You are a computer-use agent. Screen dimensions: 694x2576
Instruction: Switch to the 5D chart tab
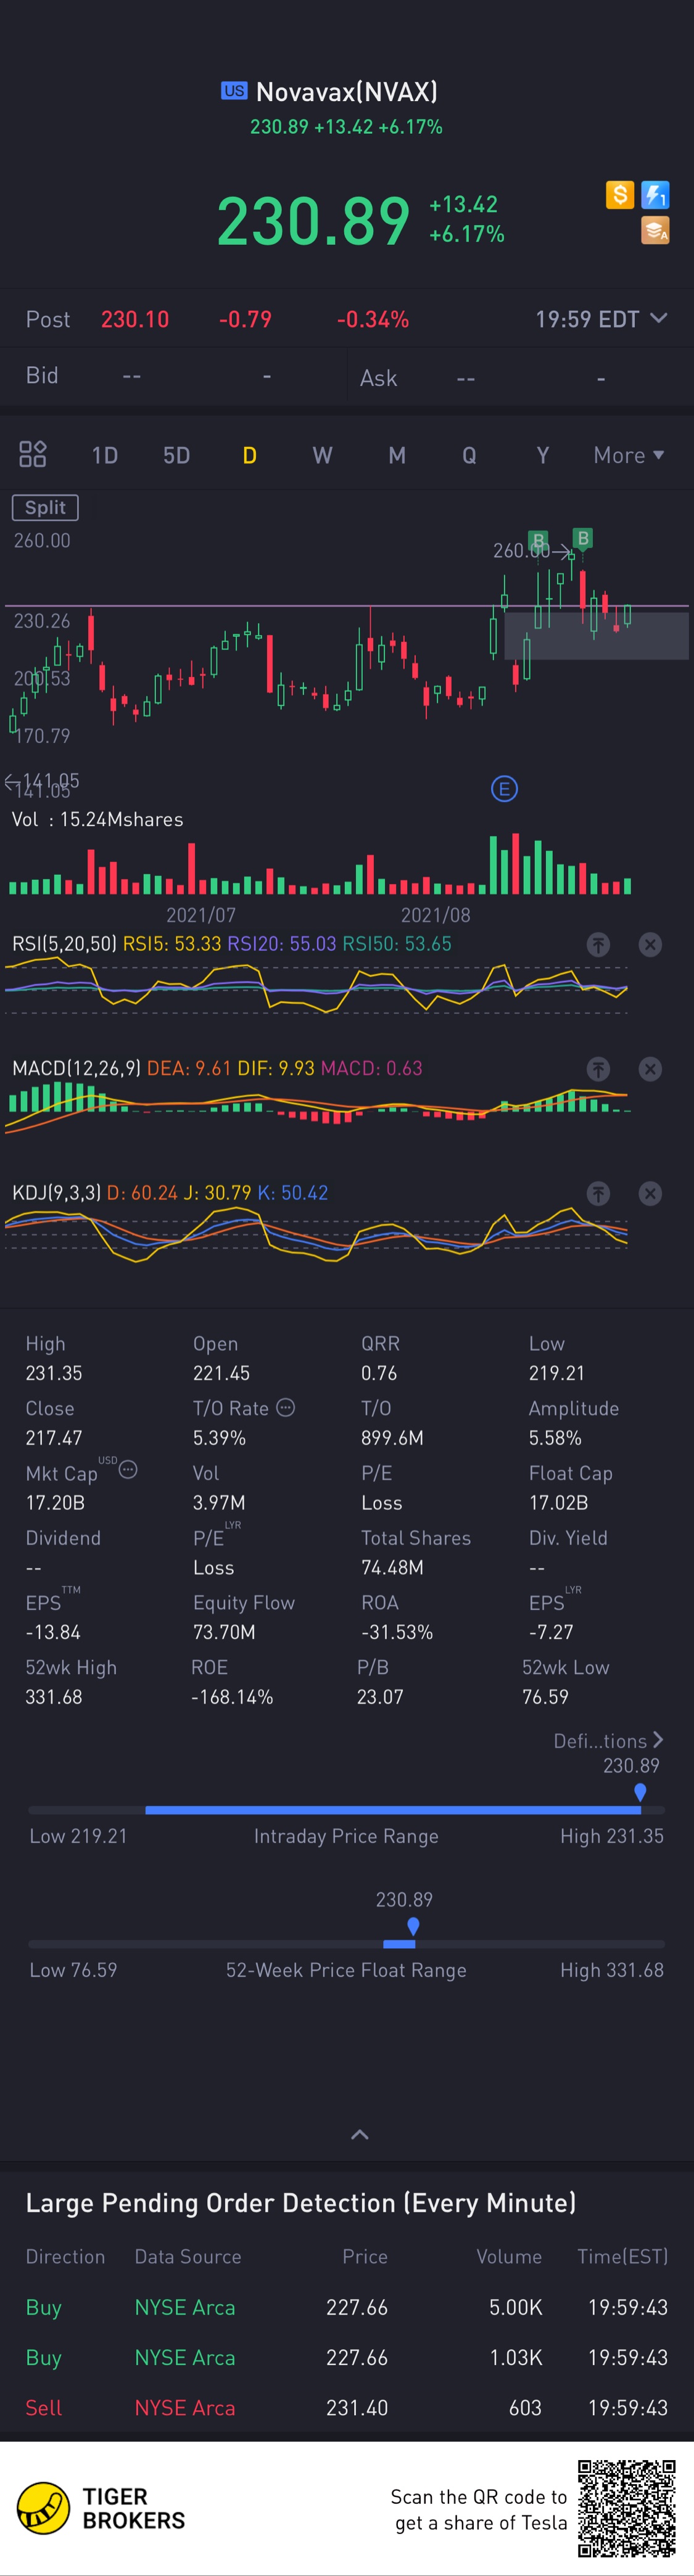pyautogui.click(x=176, y=455)
